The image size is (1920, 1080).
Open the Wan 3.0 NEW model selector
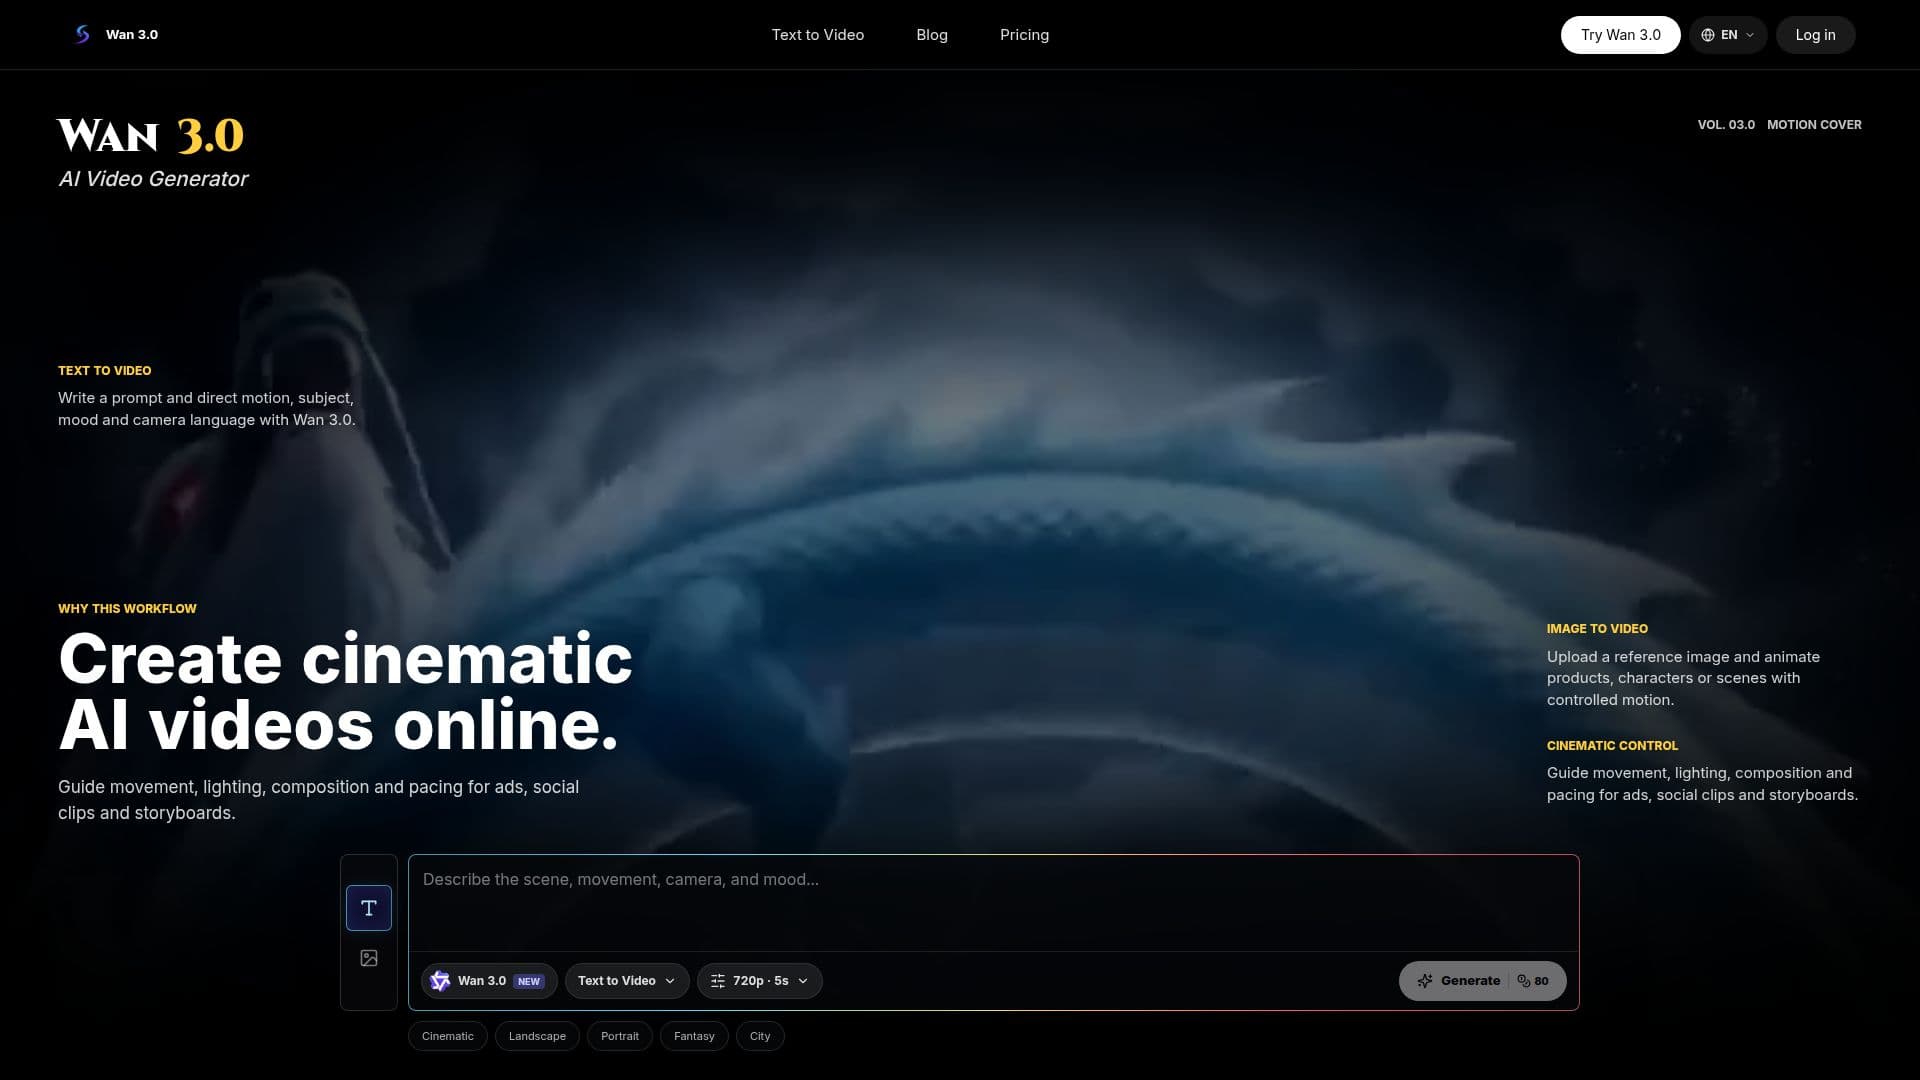click(489, 981)
